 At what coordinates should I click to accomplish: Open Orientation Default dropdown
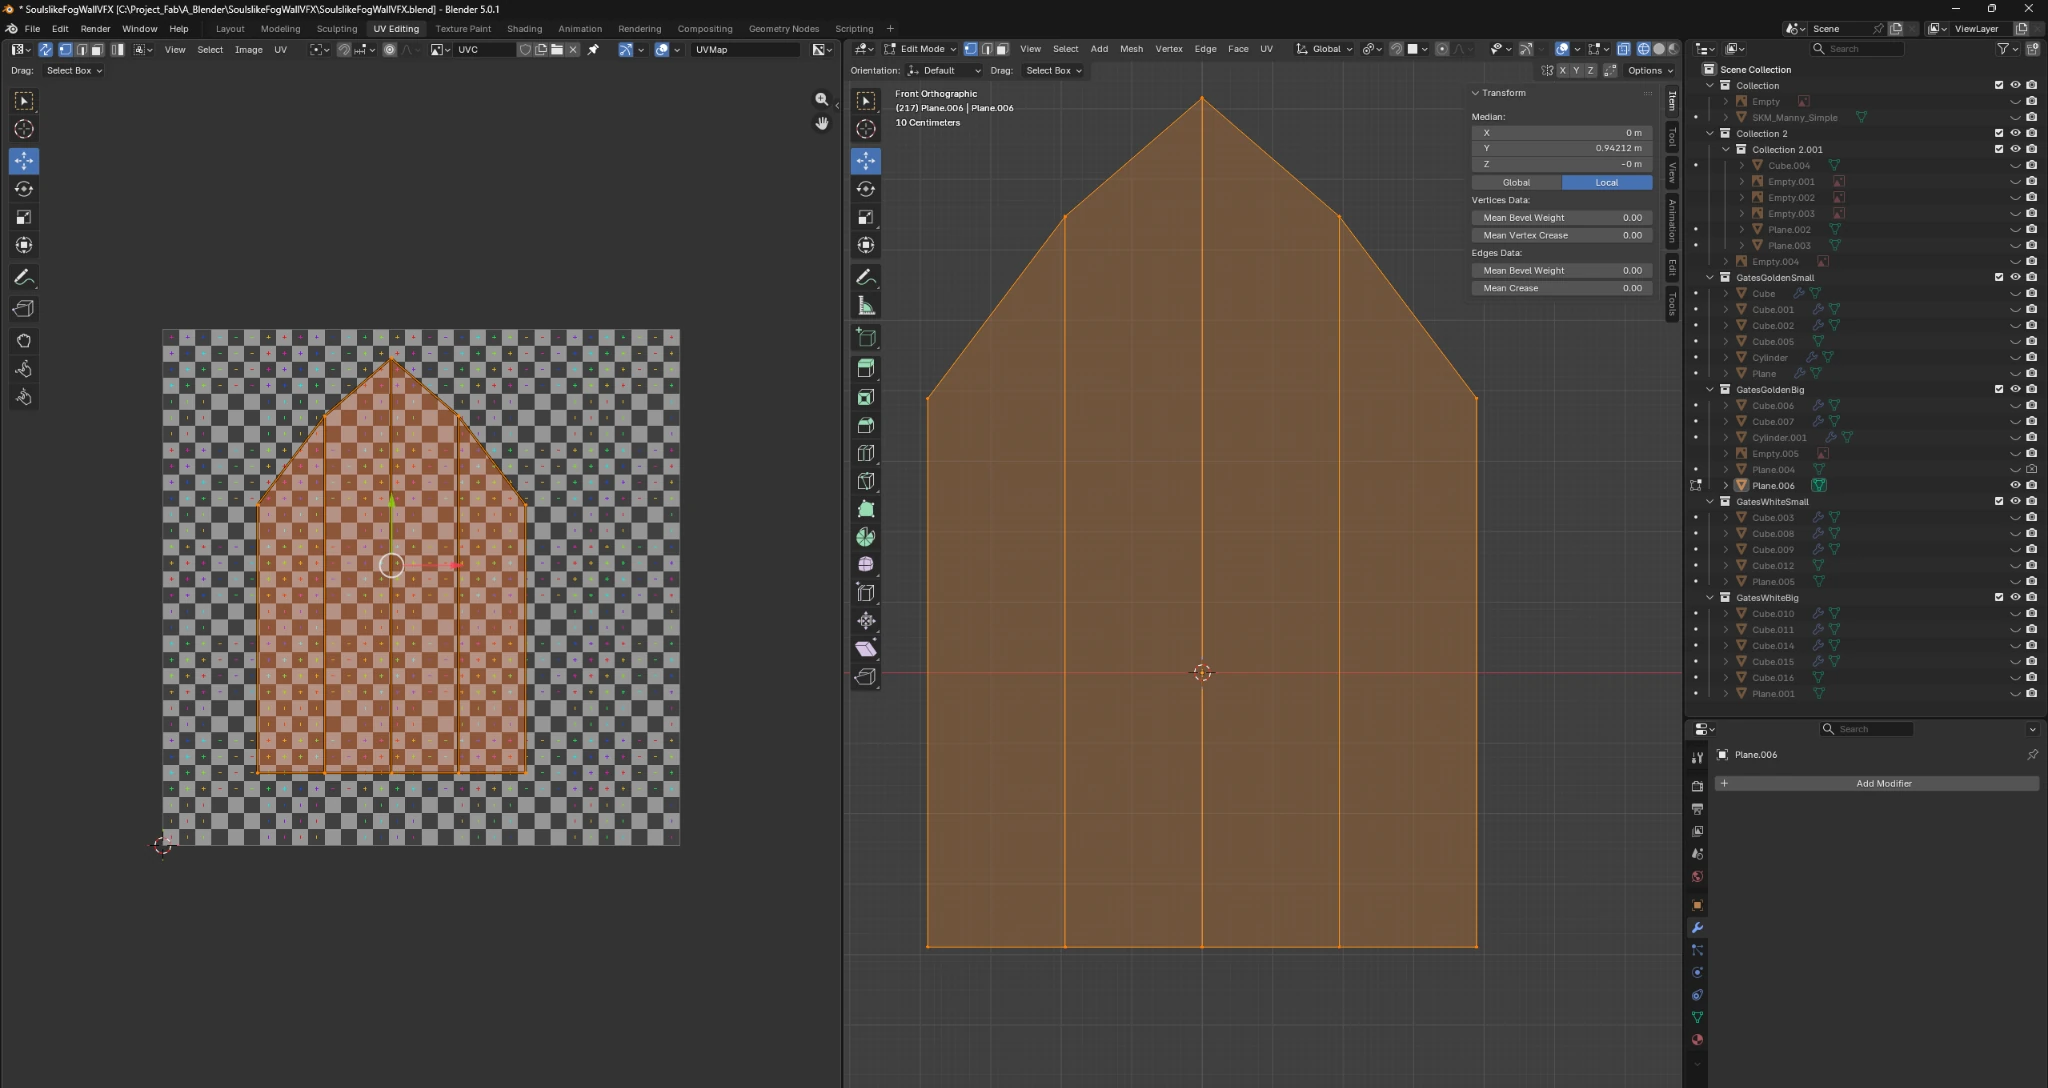944,71
